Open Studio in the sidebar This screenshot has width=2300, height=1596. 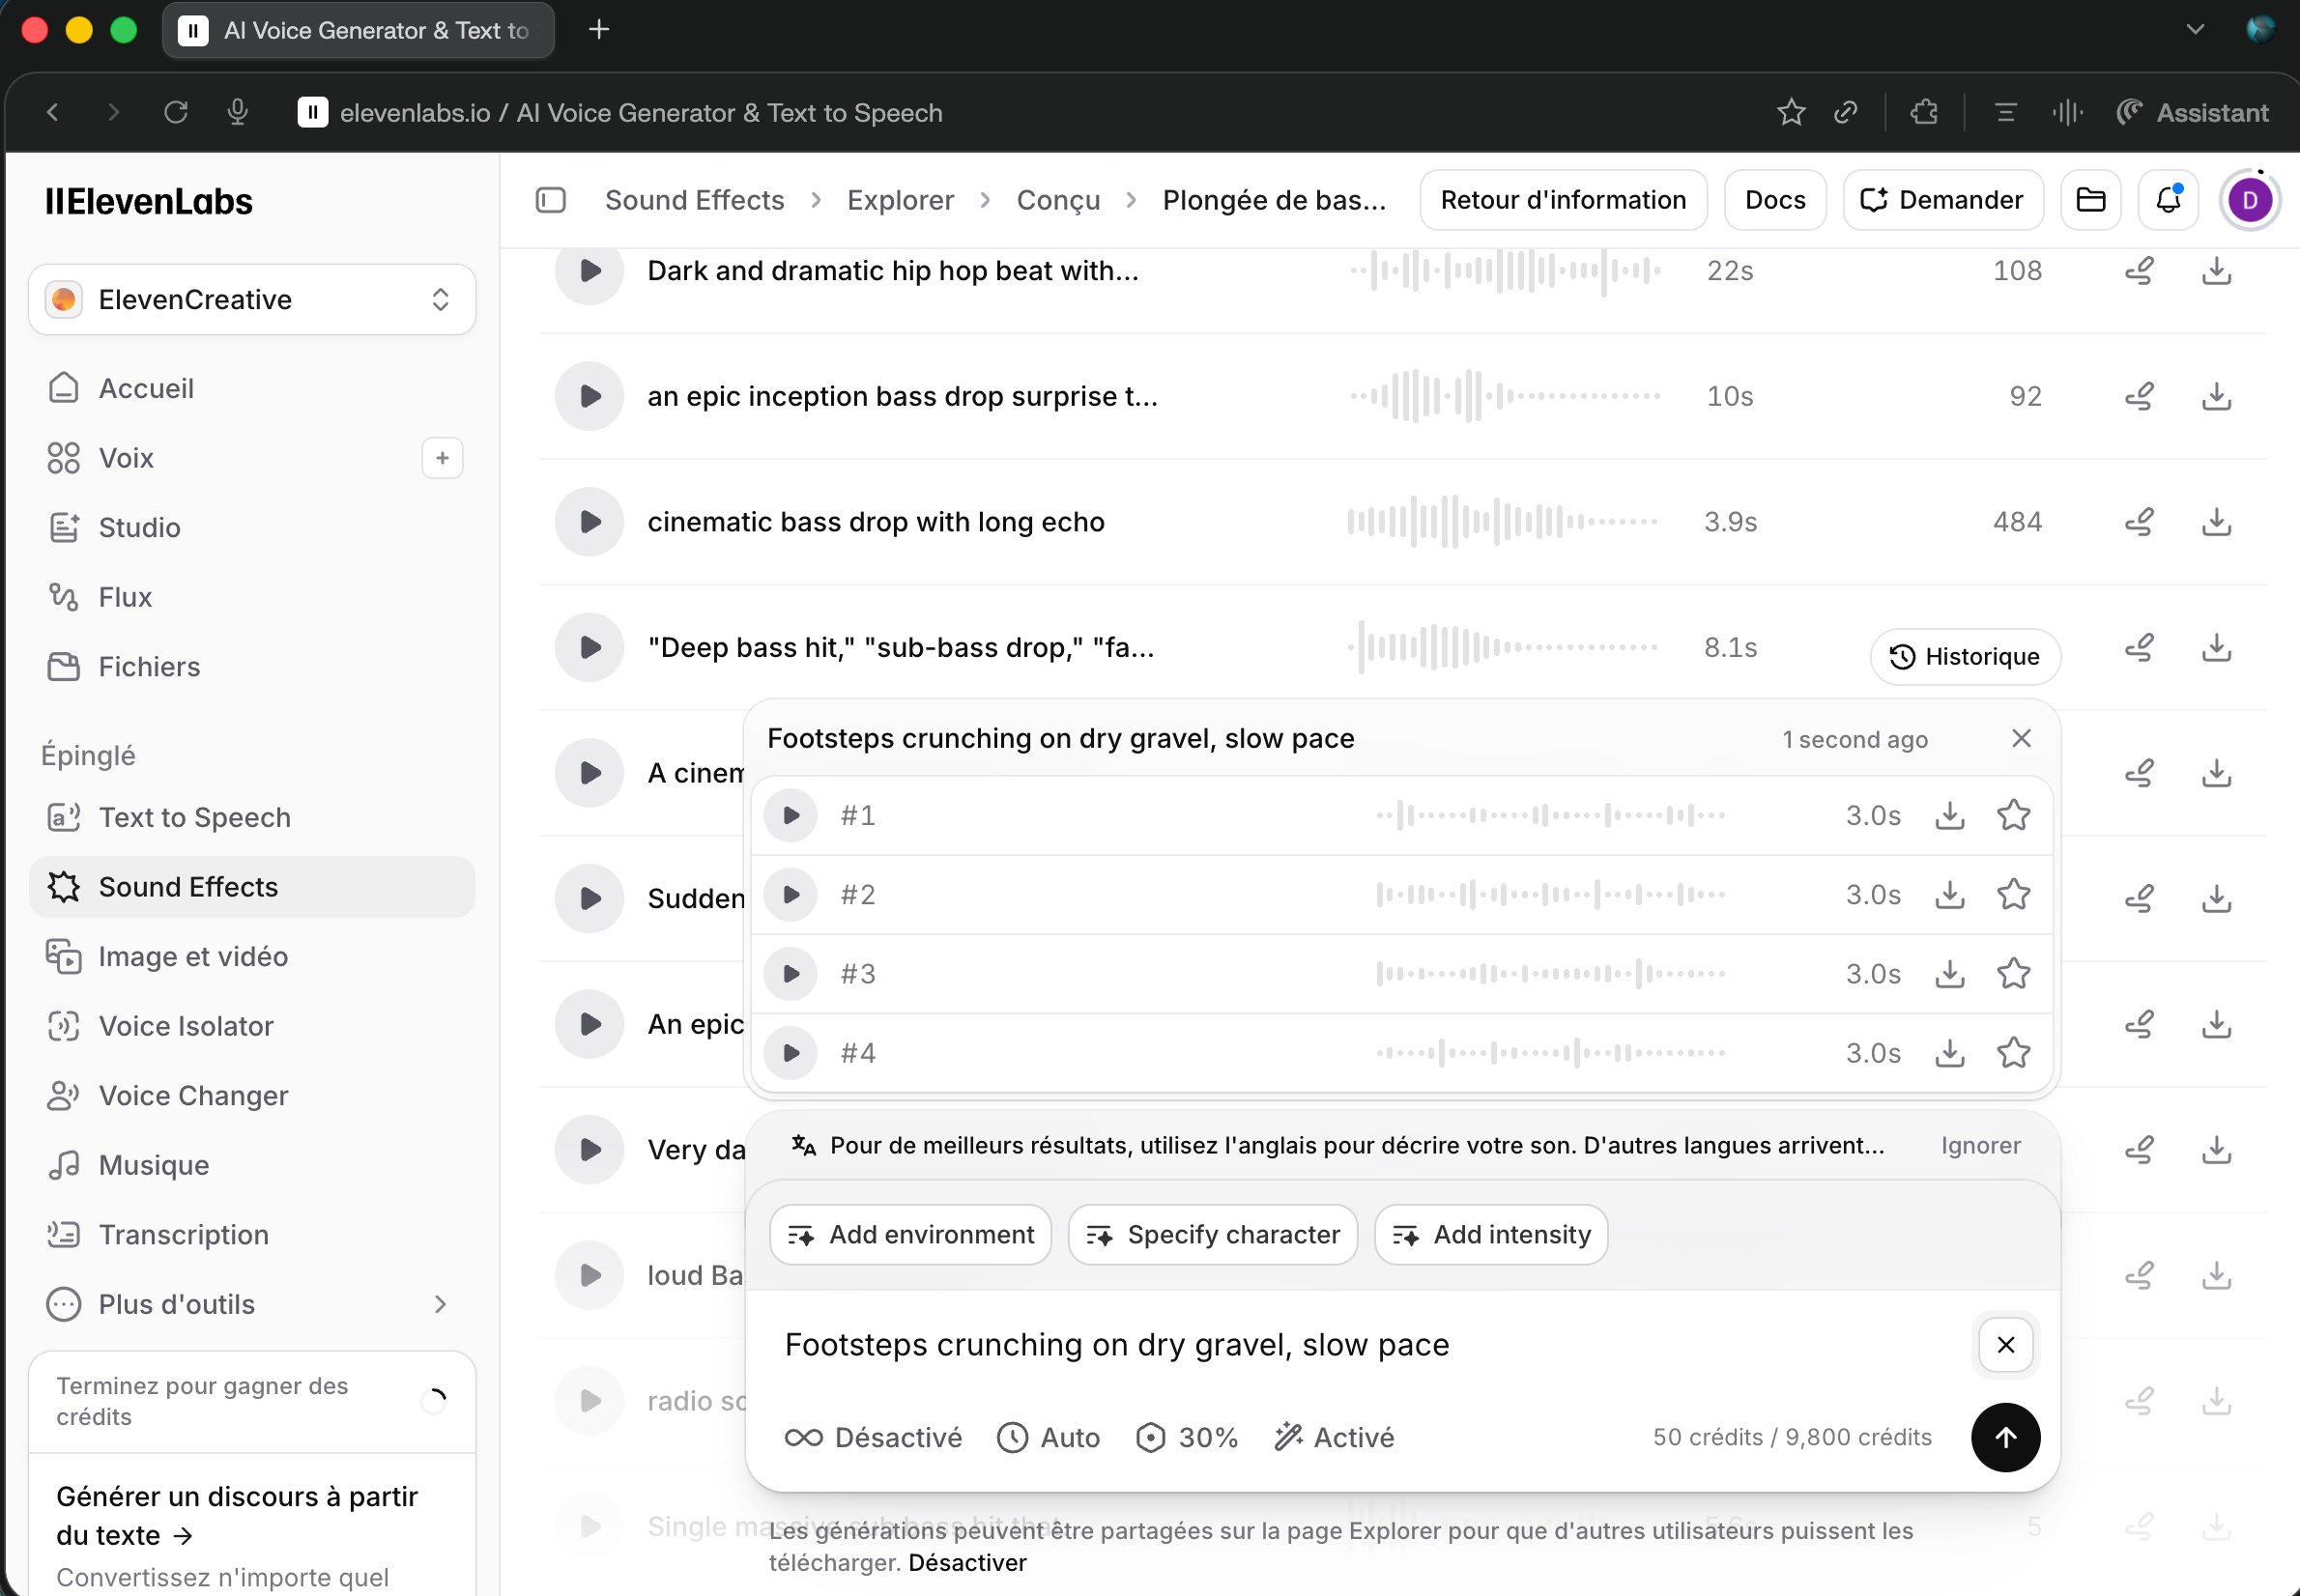click(x=252, y=527)
